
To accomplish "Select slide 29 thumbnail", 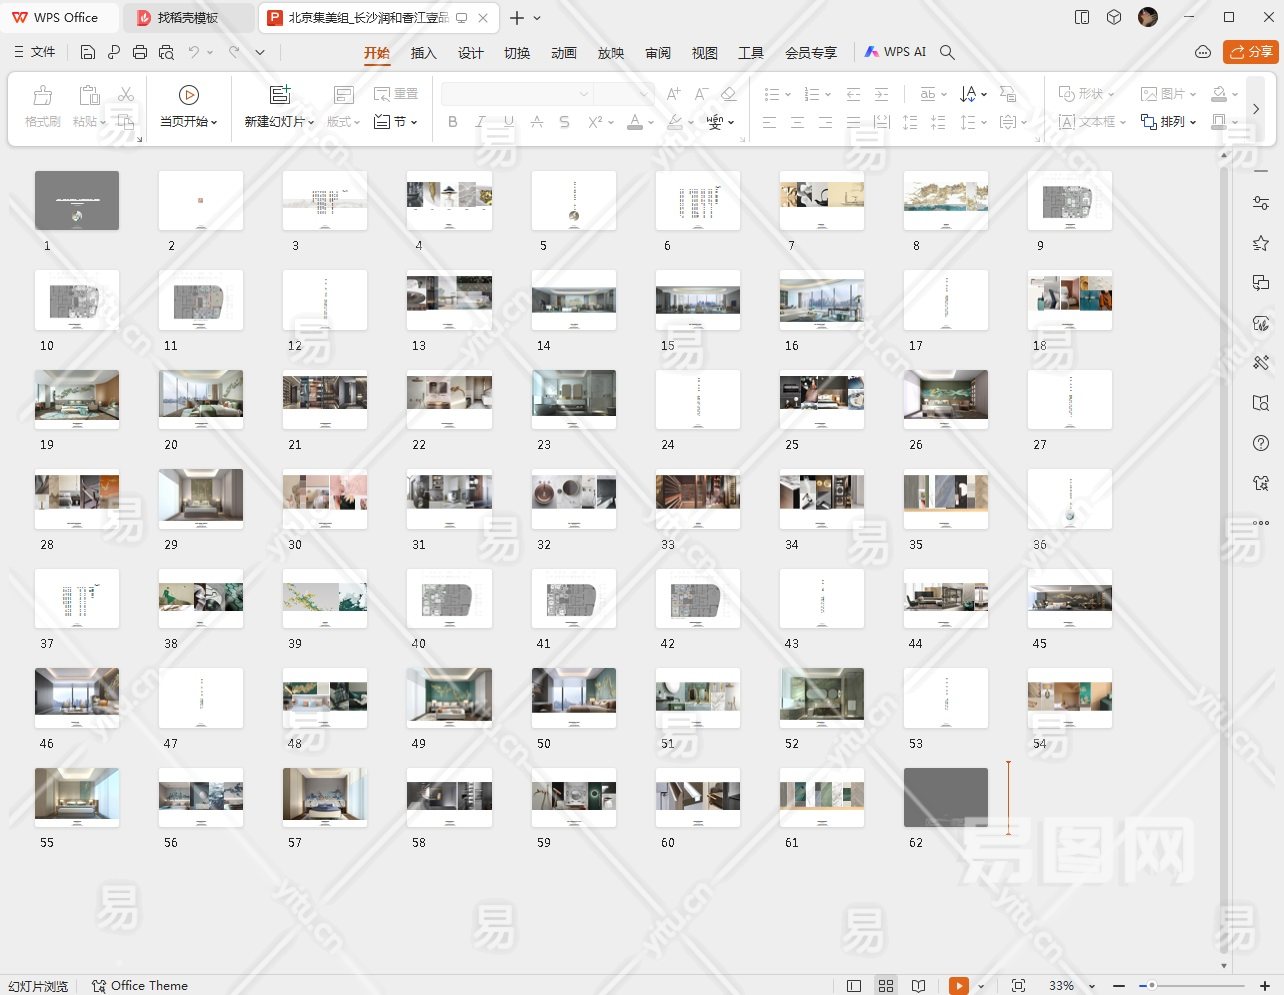I will 201,498.
